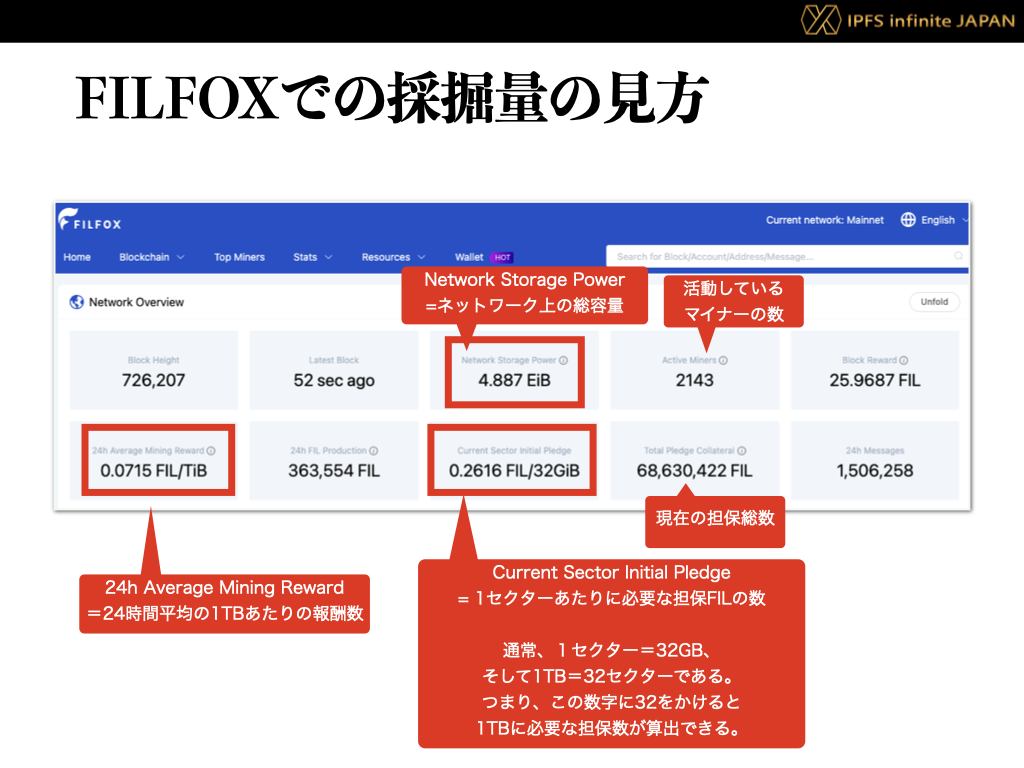Click the 4.887 EiB storage power value
1024x768 pixels.
[514, 380]
